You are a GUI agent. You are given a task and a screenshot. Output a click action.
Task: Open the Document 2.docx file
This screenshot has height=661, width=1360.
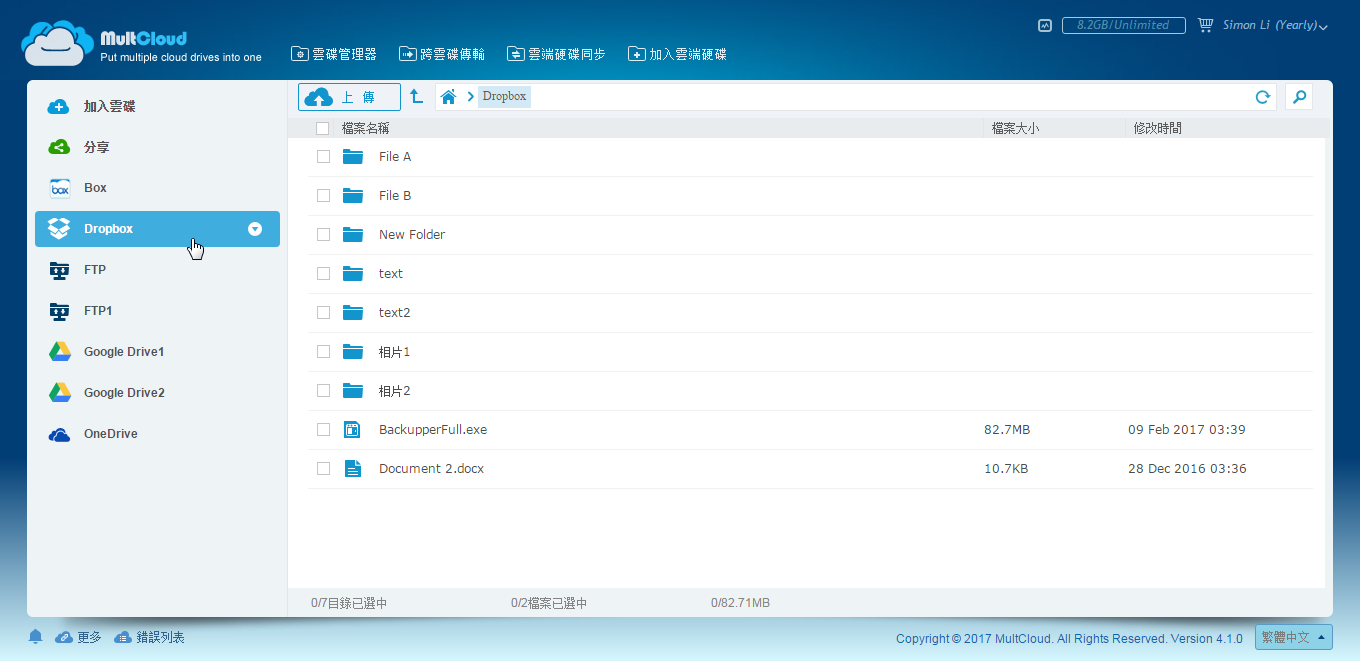pyautogui.click(x=431, y=469)
